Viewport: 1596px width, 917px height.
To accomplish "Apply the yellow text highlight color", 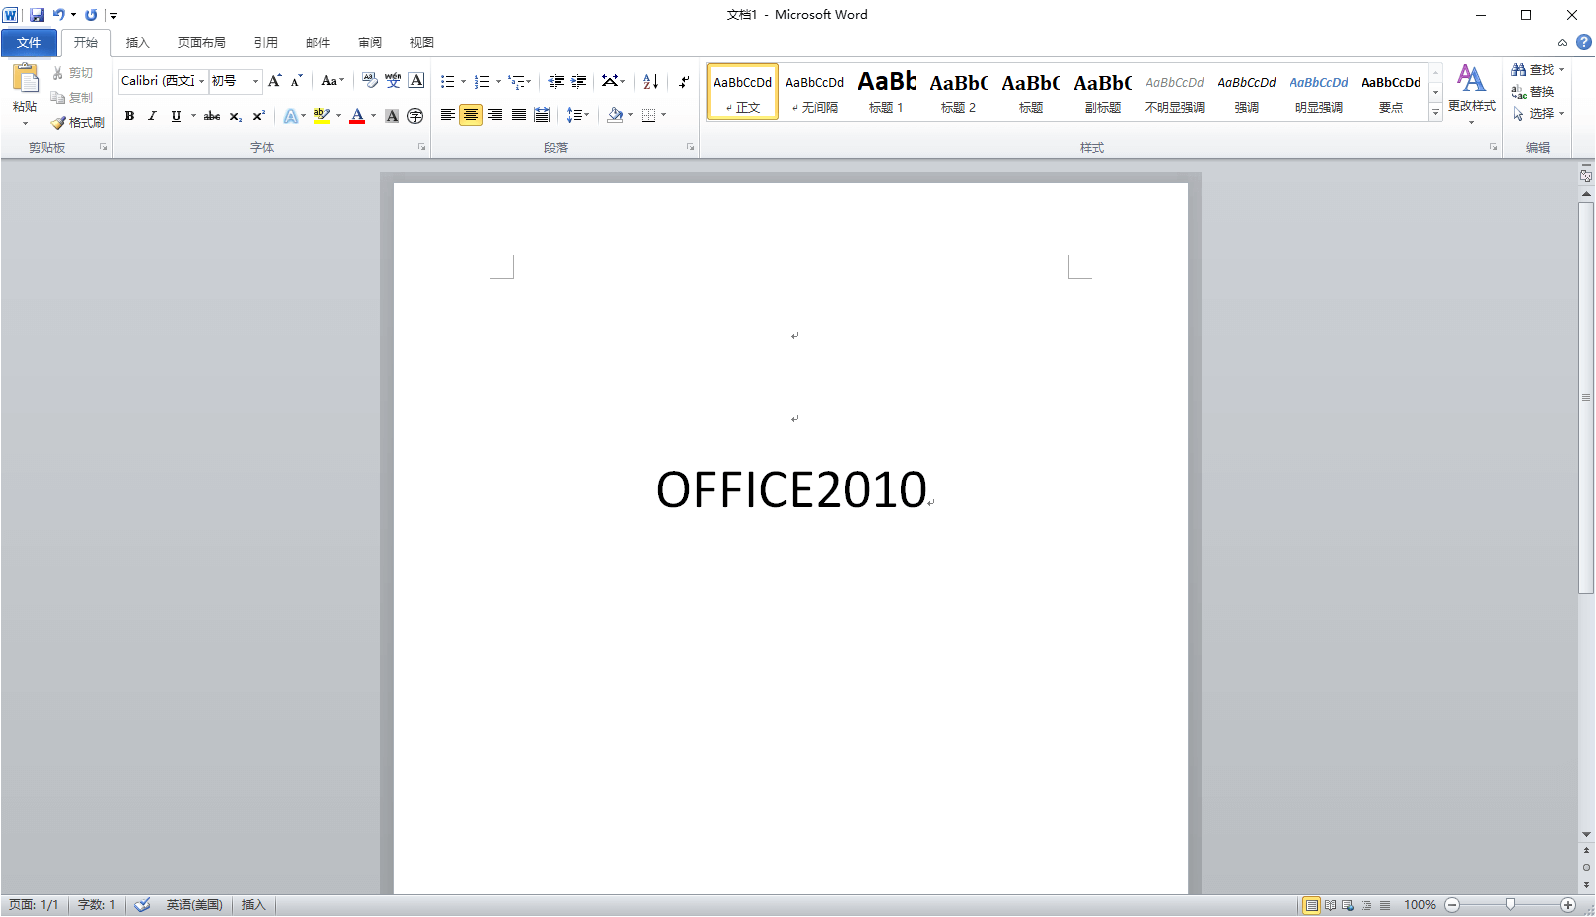I will coord(321,116).
